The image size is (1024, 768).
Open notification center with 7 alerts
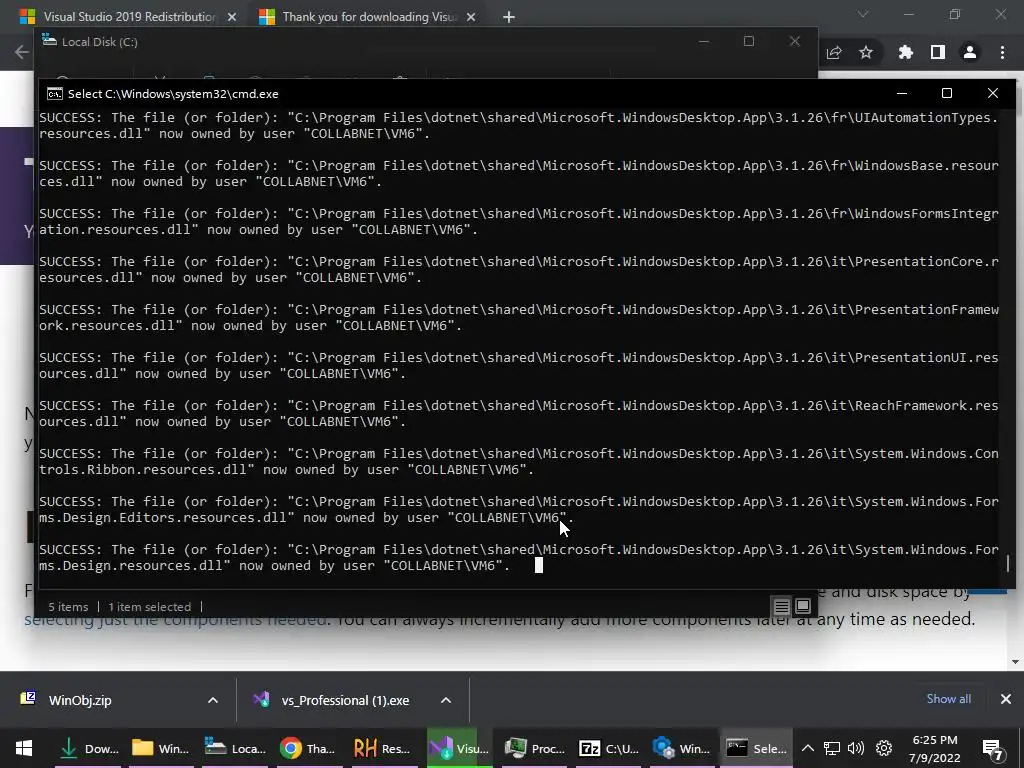tap(993, 750)
